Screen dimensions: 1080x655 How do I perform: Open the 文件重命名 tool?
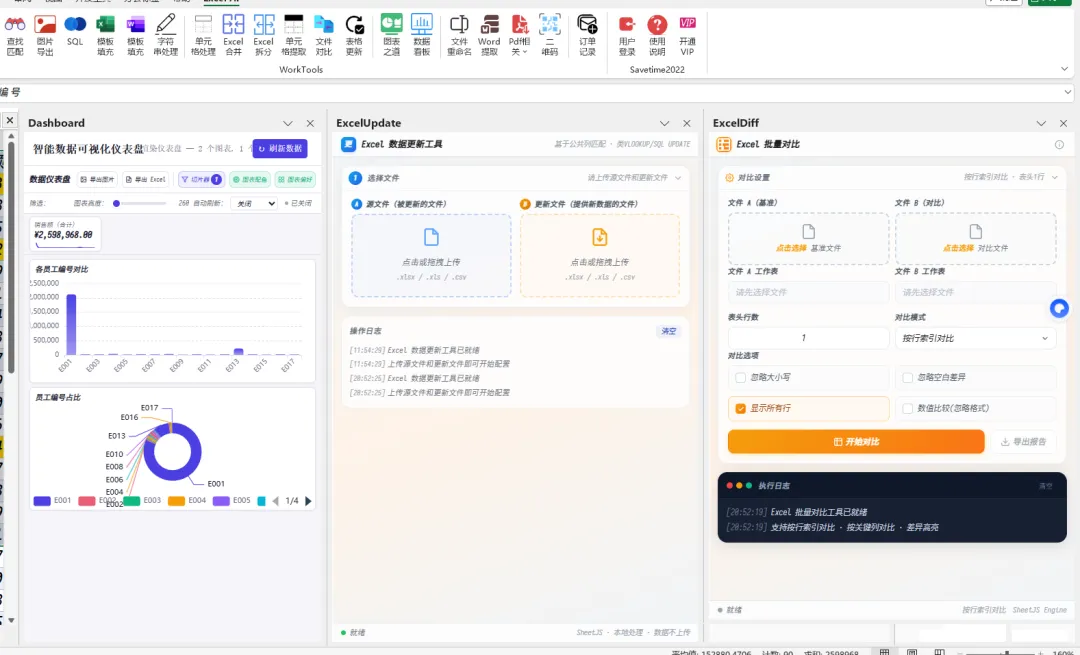459,35
